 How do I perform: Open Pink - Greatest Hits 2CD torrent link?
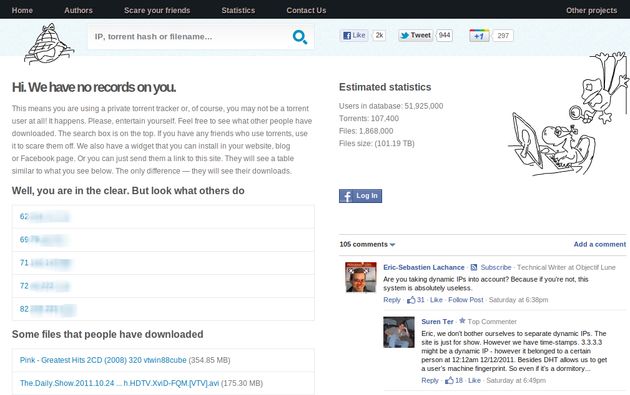pos(103,360)
